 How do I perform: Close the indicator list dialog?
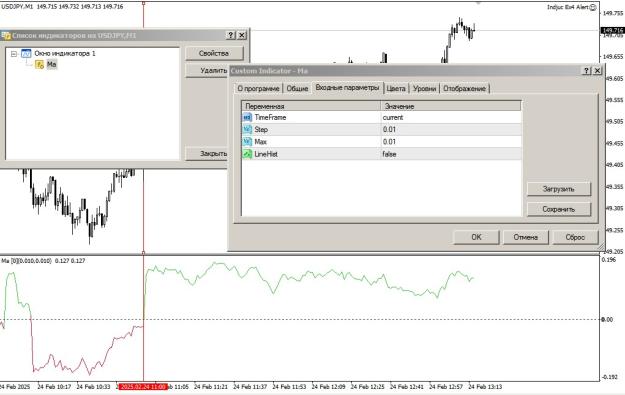point(242,35)
